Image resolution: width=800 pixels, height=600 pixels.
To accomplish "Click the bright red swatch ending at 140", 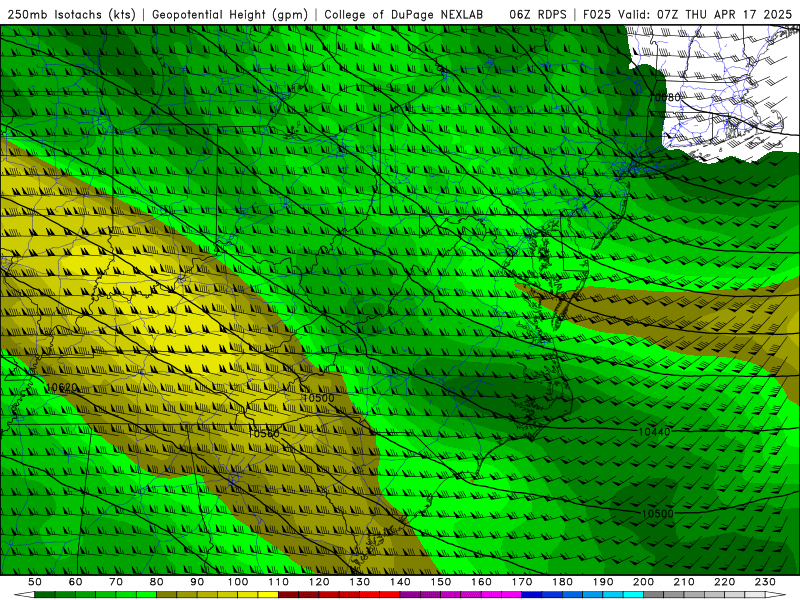I will [390, 595].
